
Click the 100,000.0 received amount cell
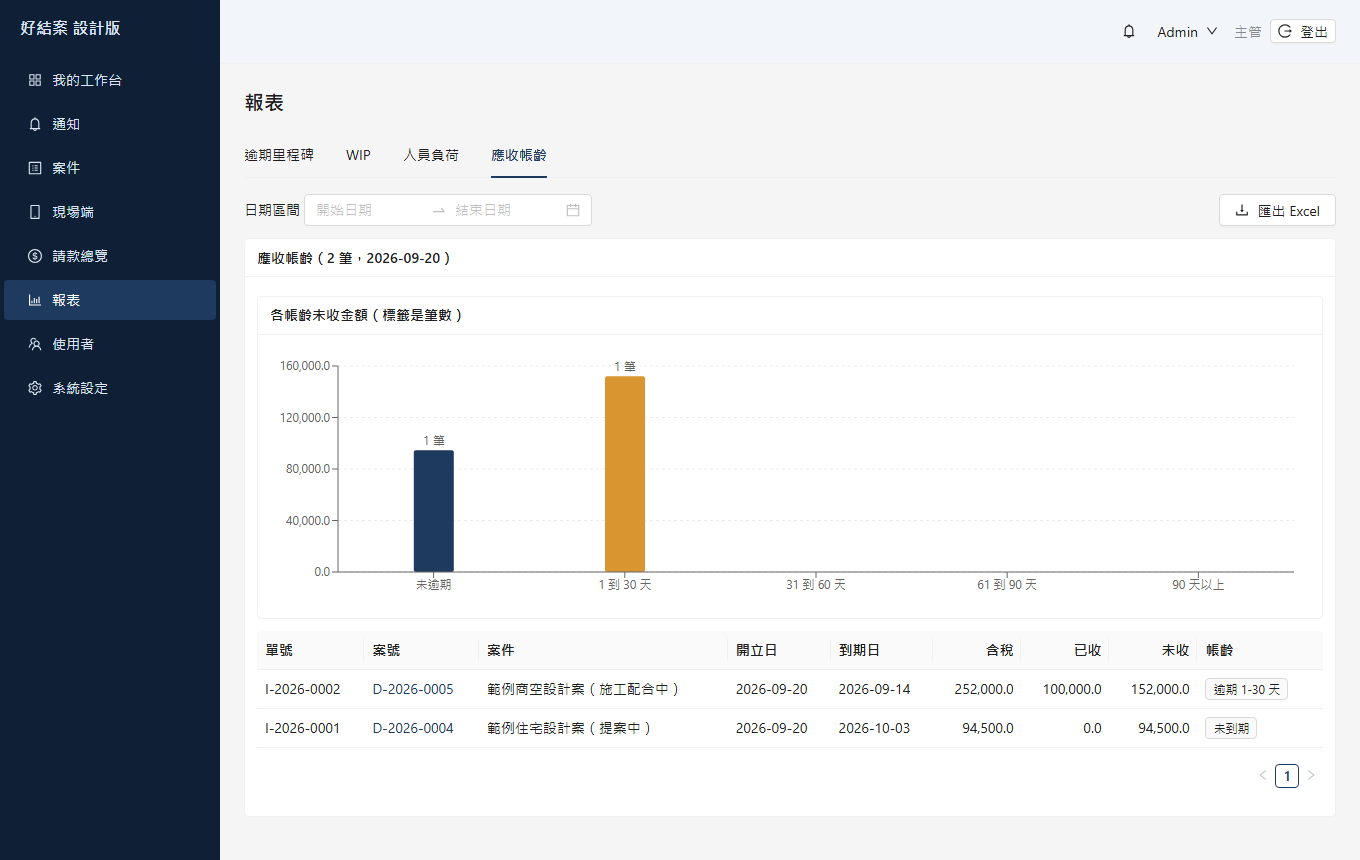pos(1067,689)
